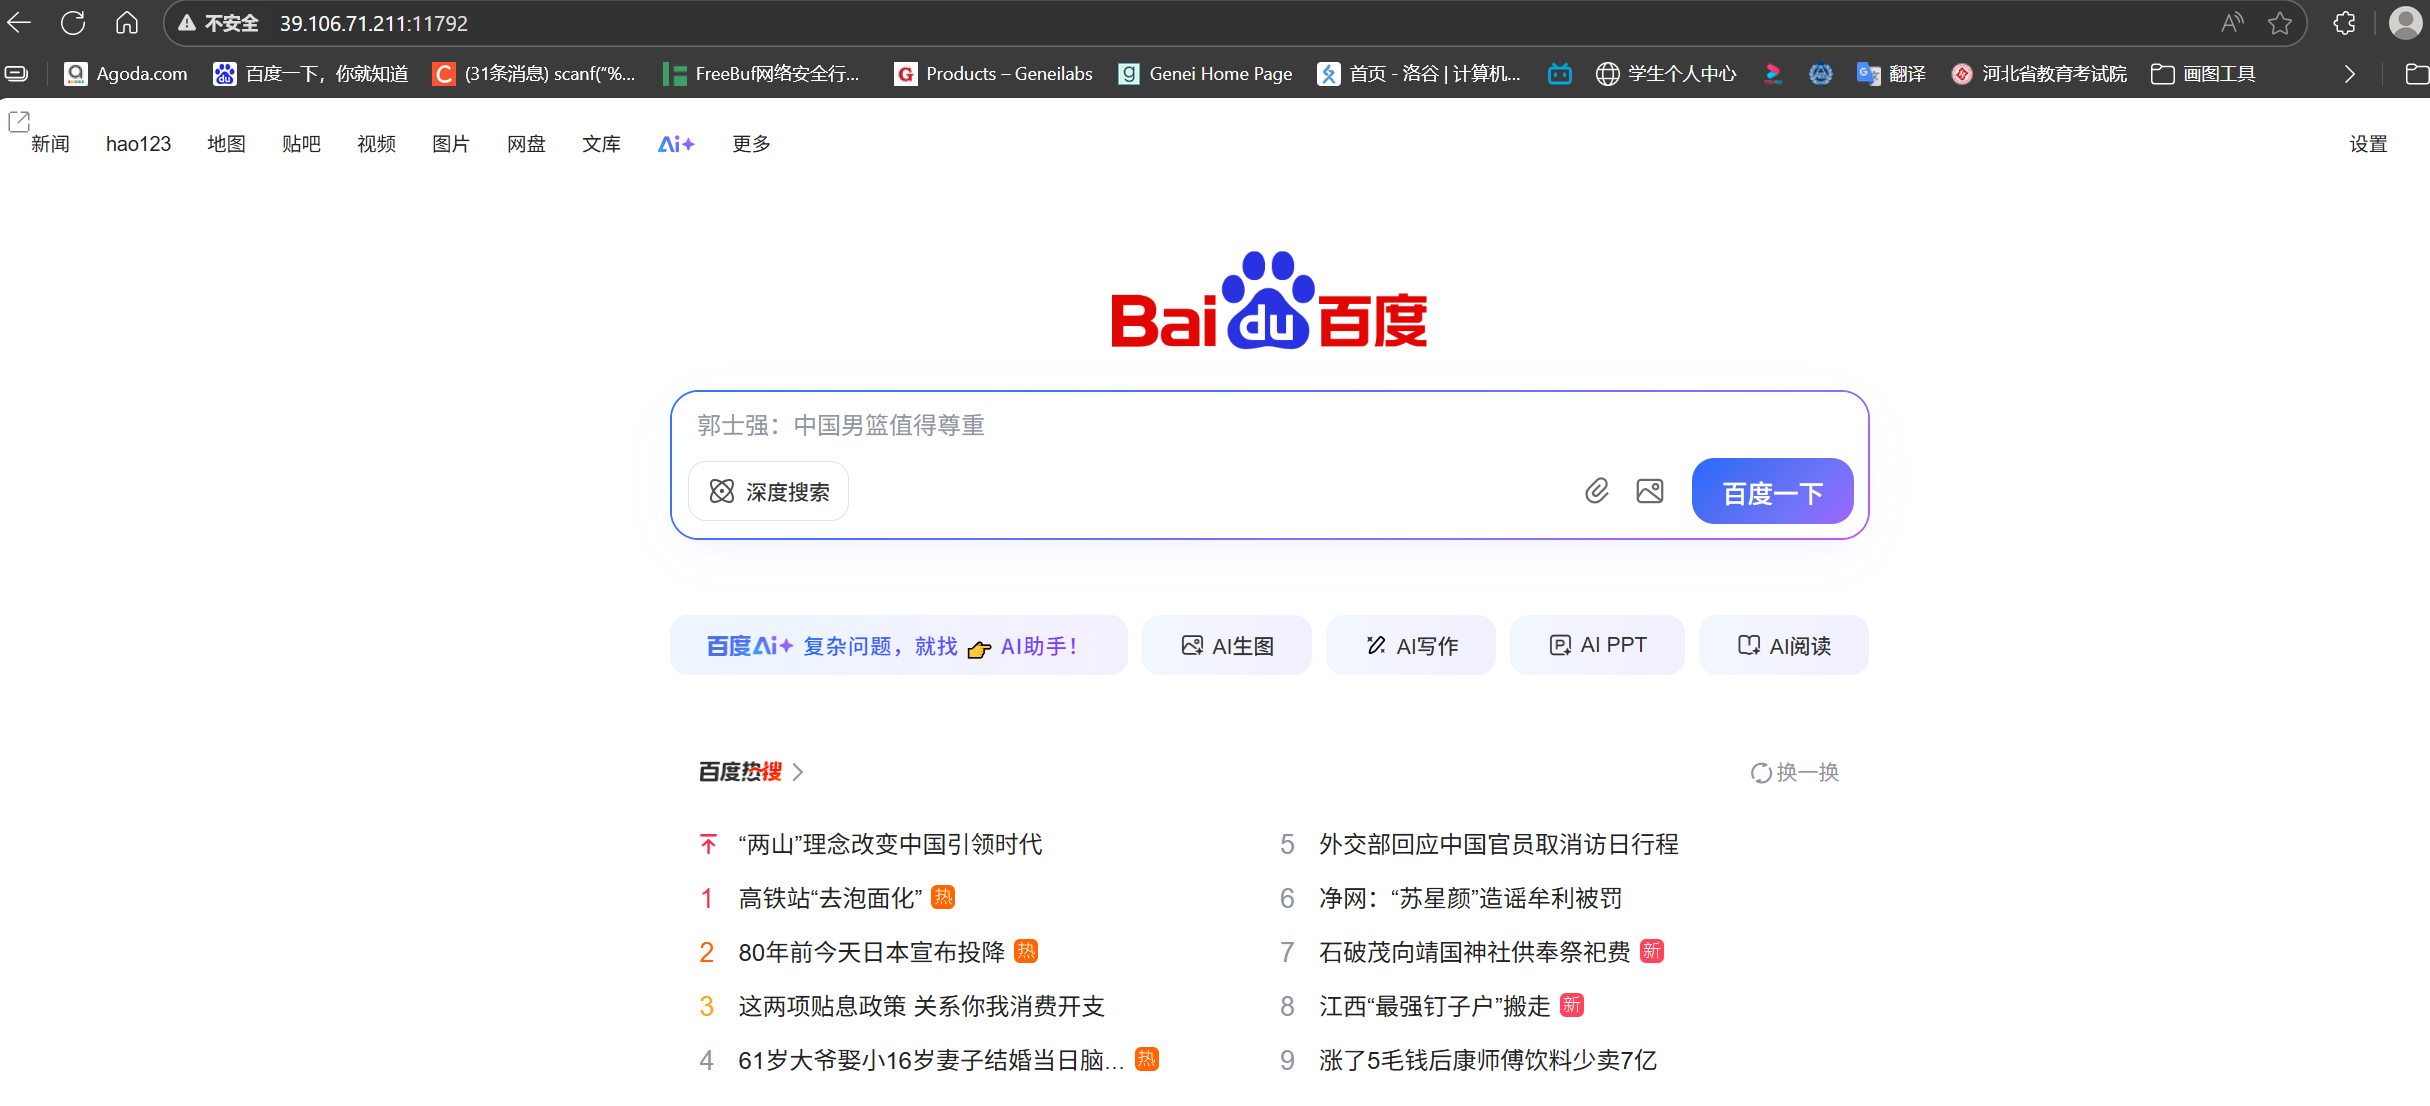Open the 设置 settings menu
This screenshot has width=2430, height=1106.
2368,144
